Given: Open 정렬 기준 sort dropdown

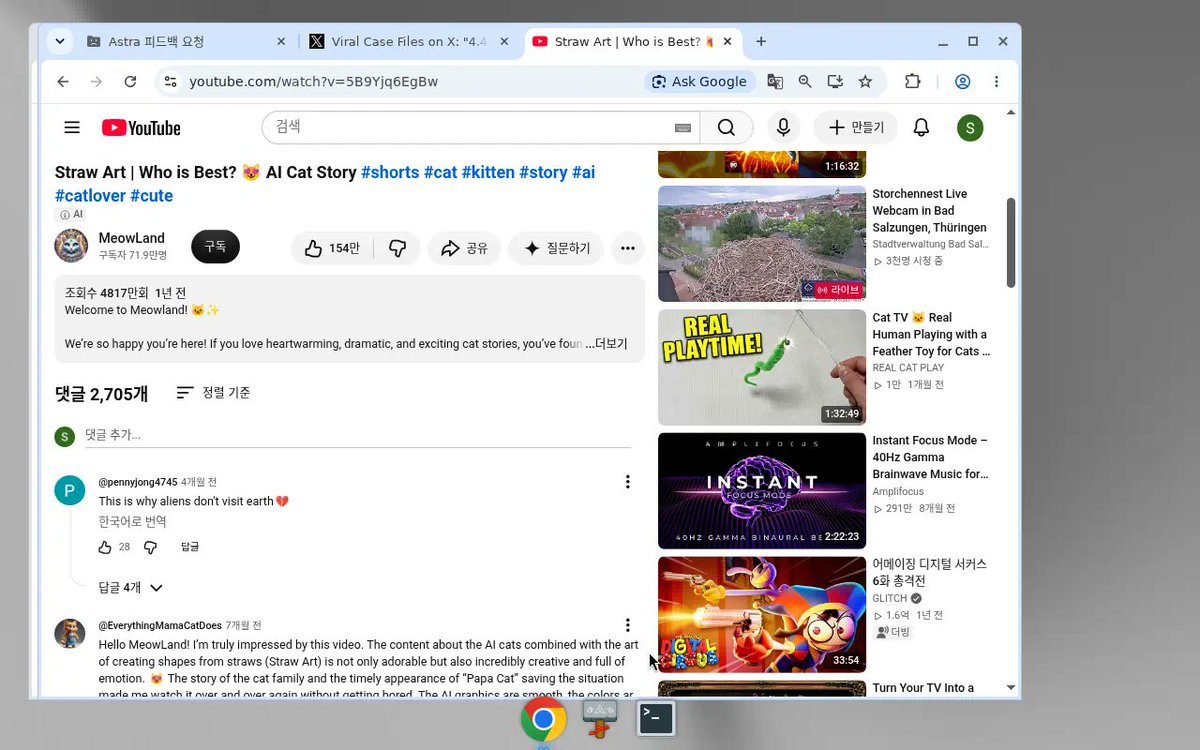Looking at the screenshot, I should pyautogui.click(x=213, y=393).
